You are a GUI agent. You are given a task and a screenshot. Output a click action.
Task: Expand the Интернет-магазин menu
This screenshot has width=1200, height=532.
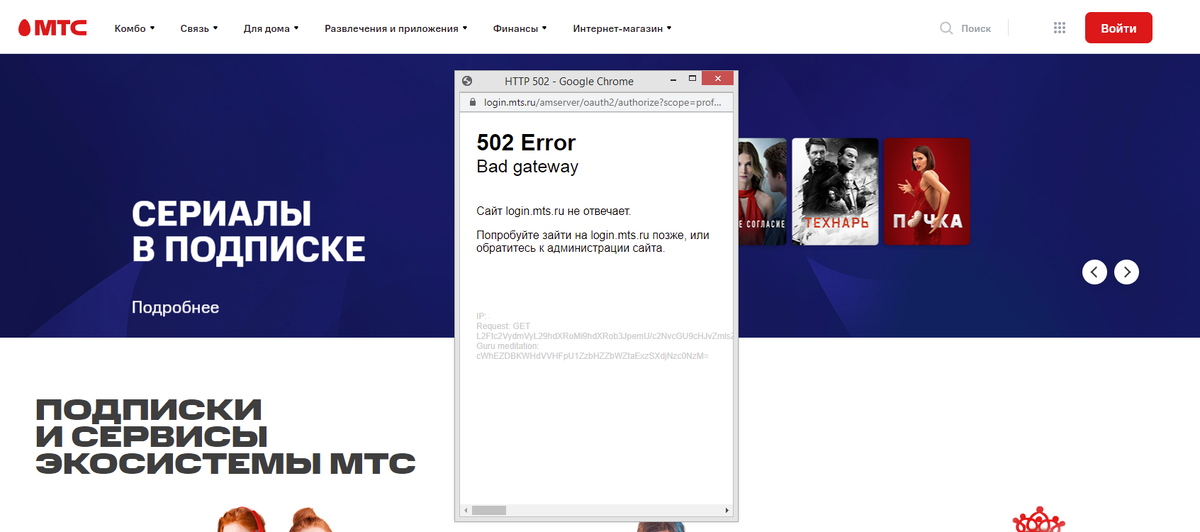click(x=622, y=28)
